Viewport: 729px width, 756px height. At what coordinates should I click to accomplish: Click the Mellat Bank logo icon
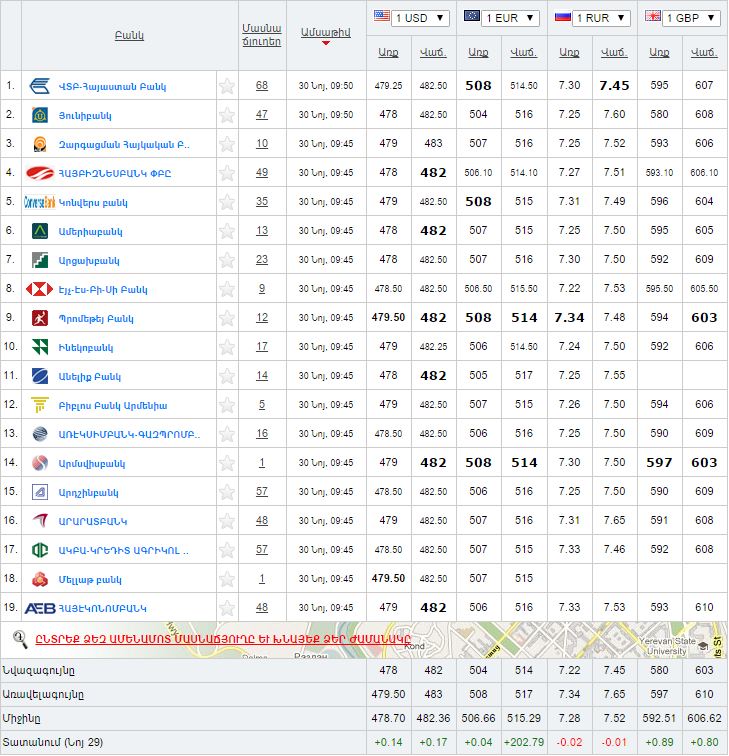[40, 579]
